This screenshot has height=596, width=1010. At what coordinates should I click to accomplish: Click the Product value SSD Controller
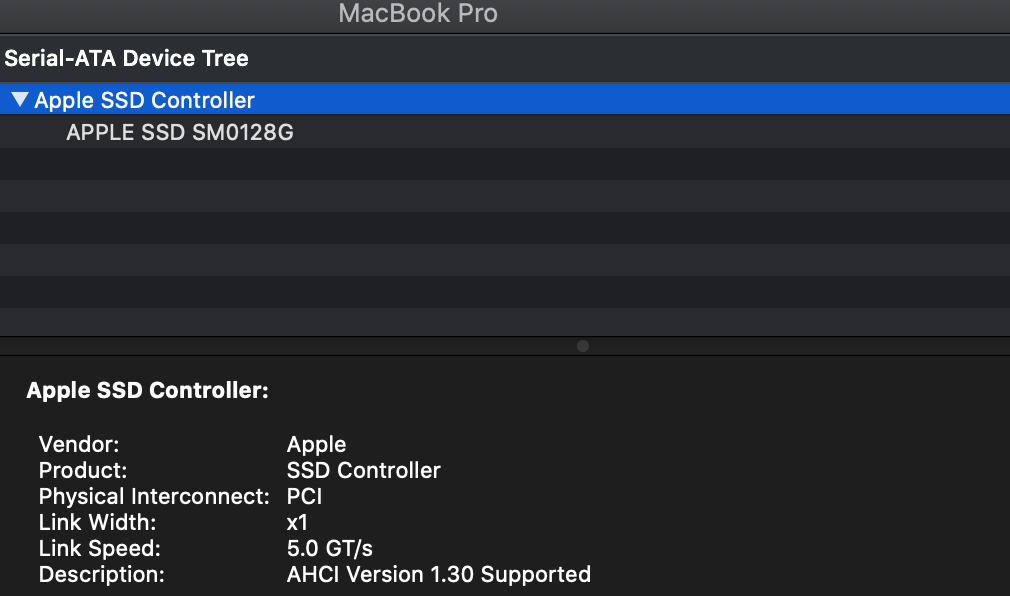pyautogui.click(x=363, y=470)
